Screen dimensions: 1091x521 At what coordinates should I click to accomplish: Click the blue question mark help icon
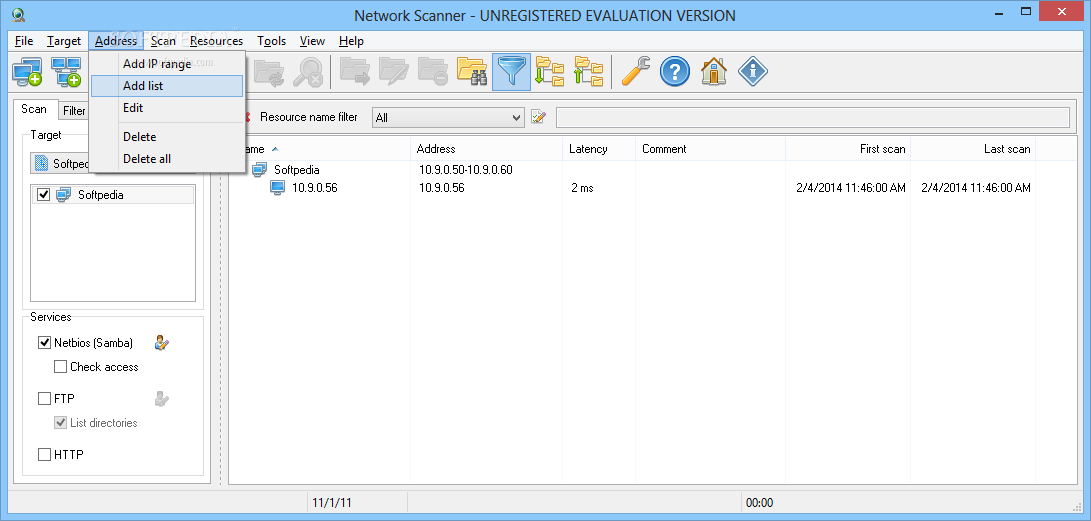tap(674, 72)
